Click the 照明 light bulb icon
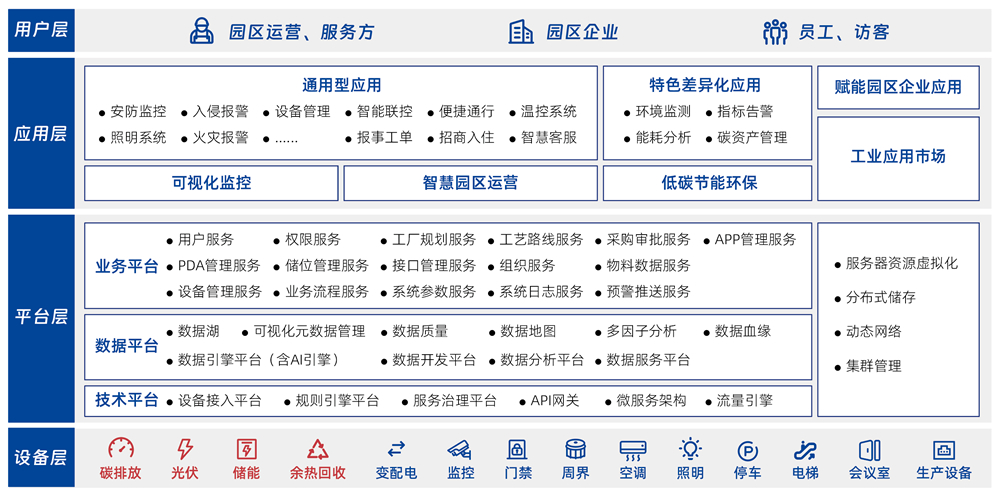Screen dimensions: 1000x496 click(690, 449)
